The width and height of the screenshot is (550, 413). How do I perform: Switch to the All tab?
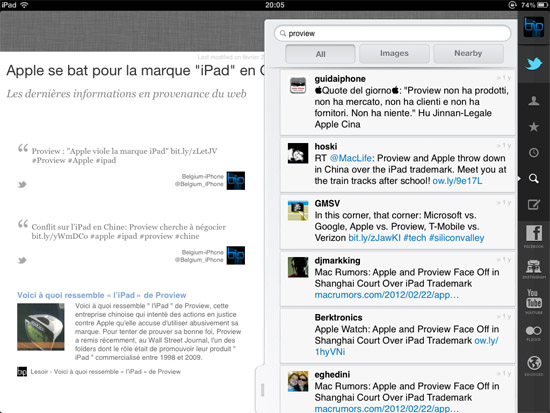coord(320,54)
